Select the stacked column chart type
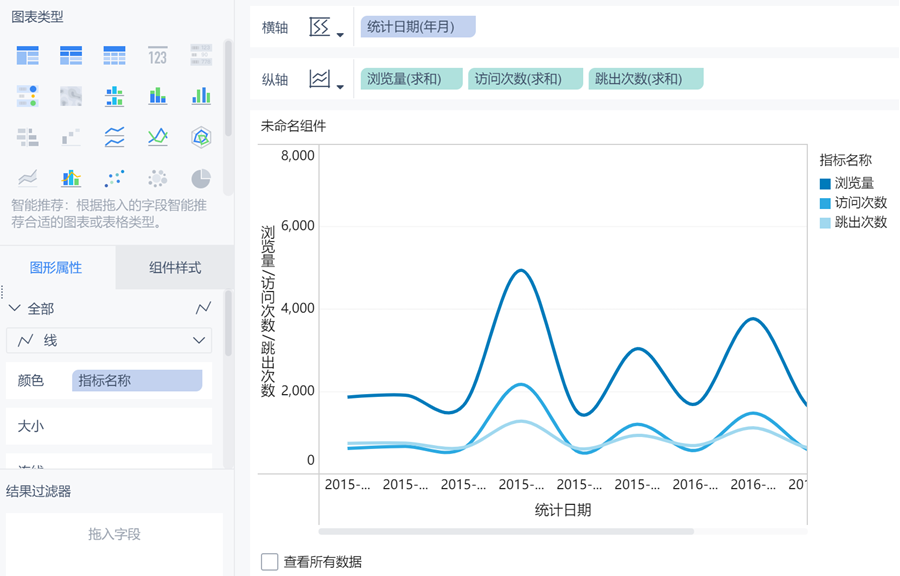This screenshot has width=900, height=576. (x=157, y=96)
